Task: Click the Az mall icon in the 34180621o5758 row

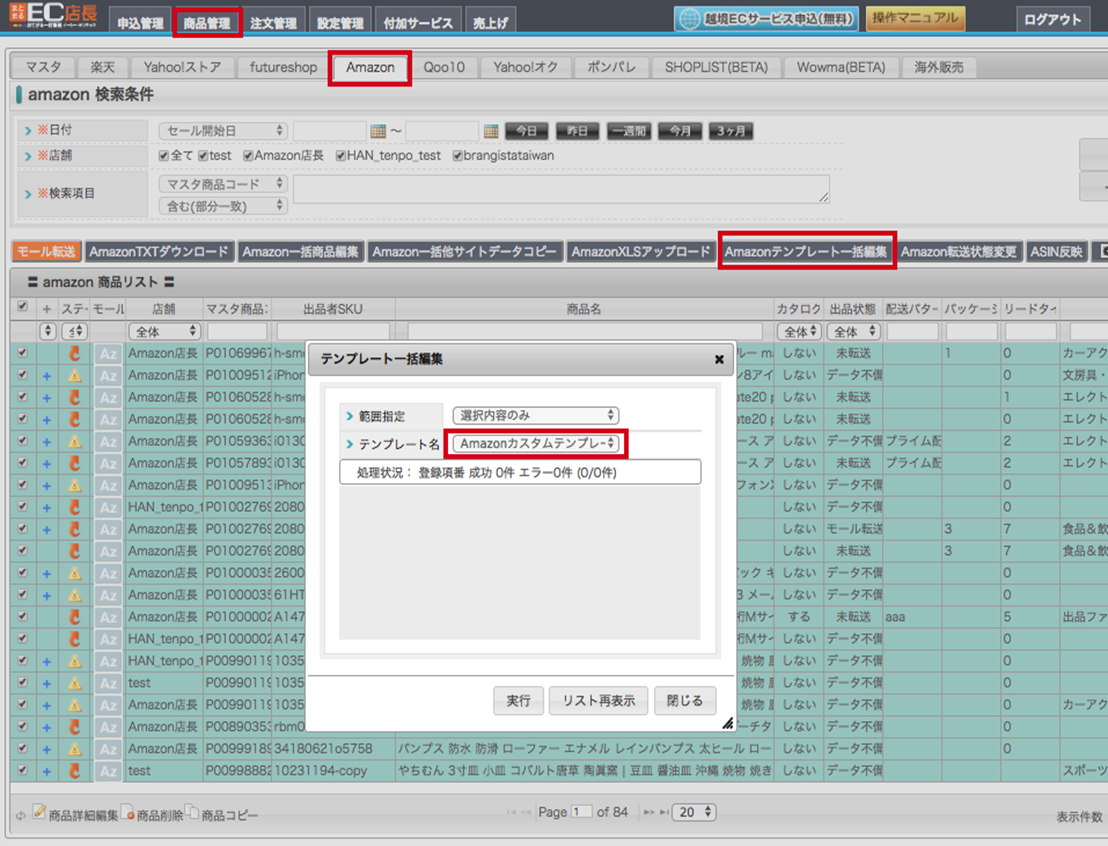Action: pyautogui.click(x=107, y=749)
